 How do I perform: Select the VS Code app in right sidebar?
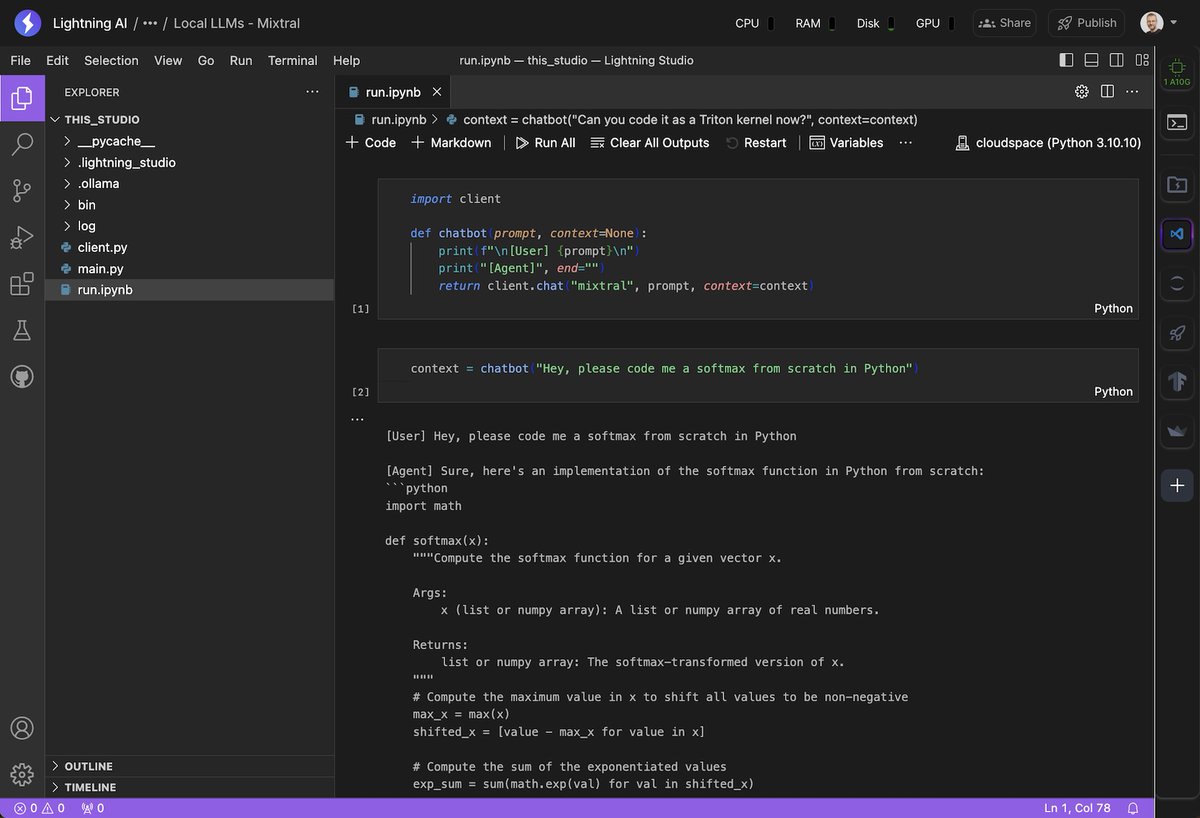pos(1177,233)
